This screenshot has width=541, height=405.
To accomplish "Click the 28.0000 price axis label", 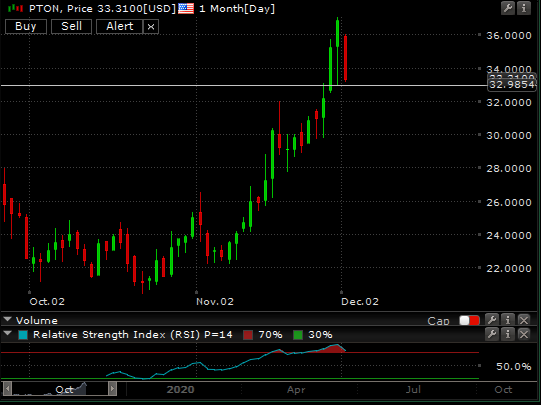I will click(x=509, y=169).
